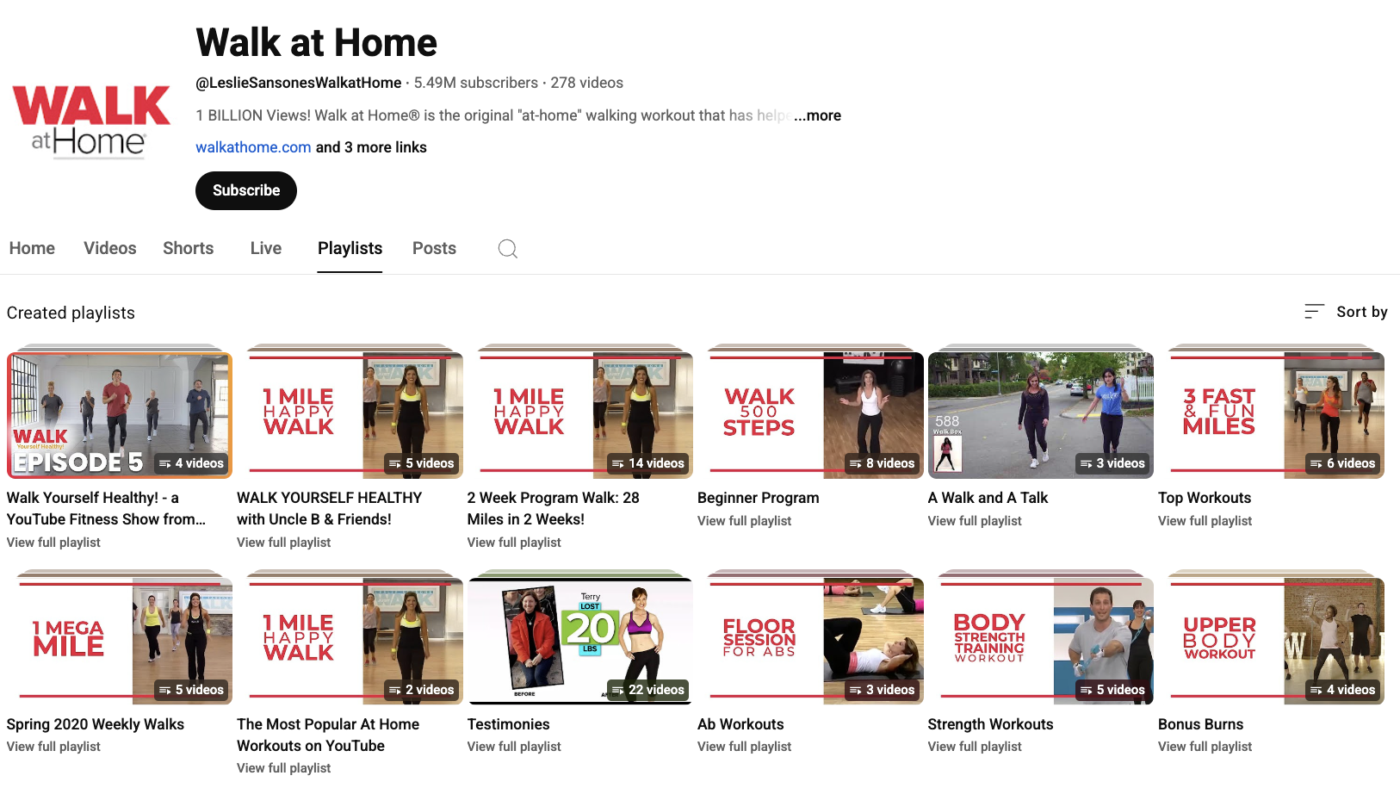
Task: View full playlist for Bonus Burns
Action: click(x=1205, y=747)
